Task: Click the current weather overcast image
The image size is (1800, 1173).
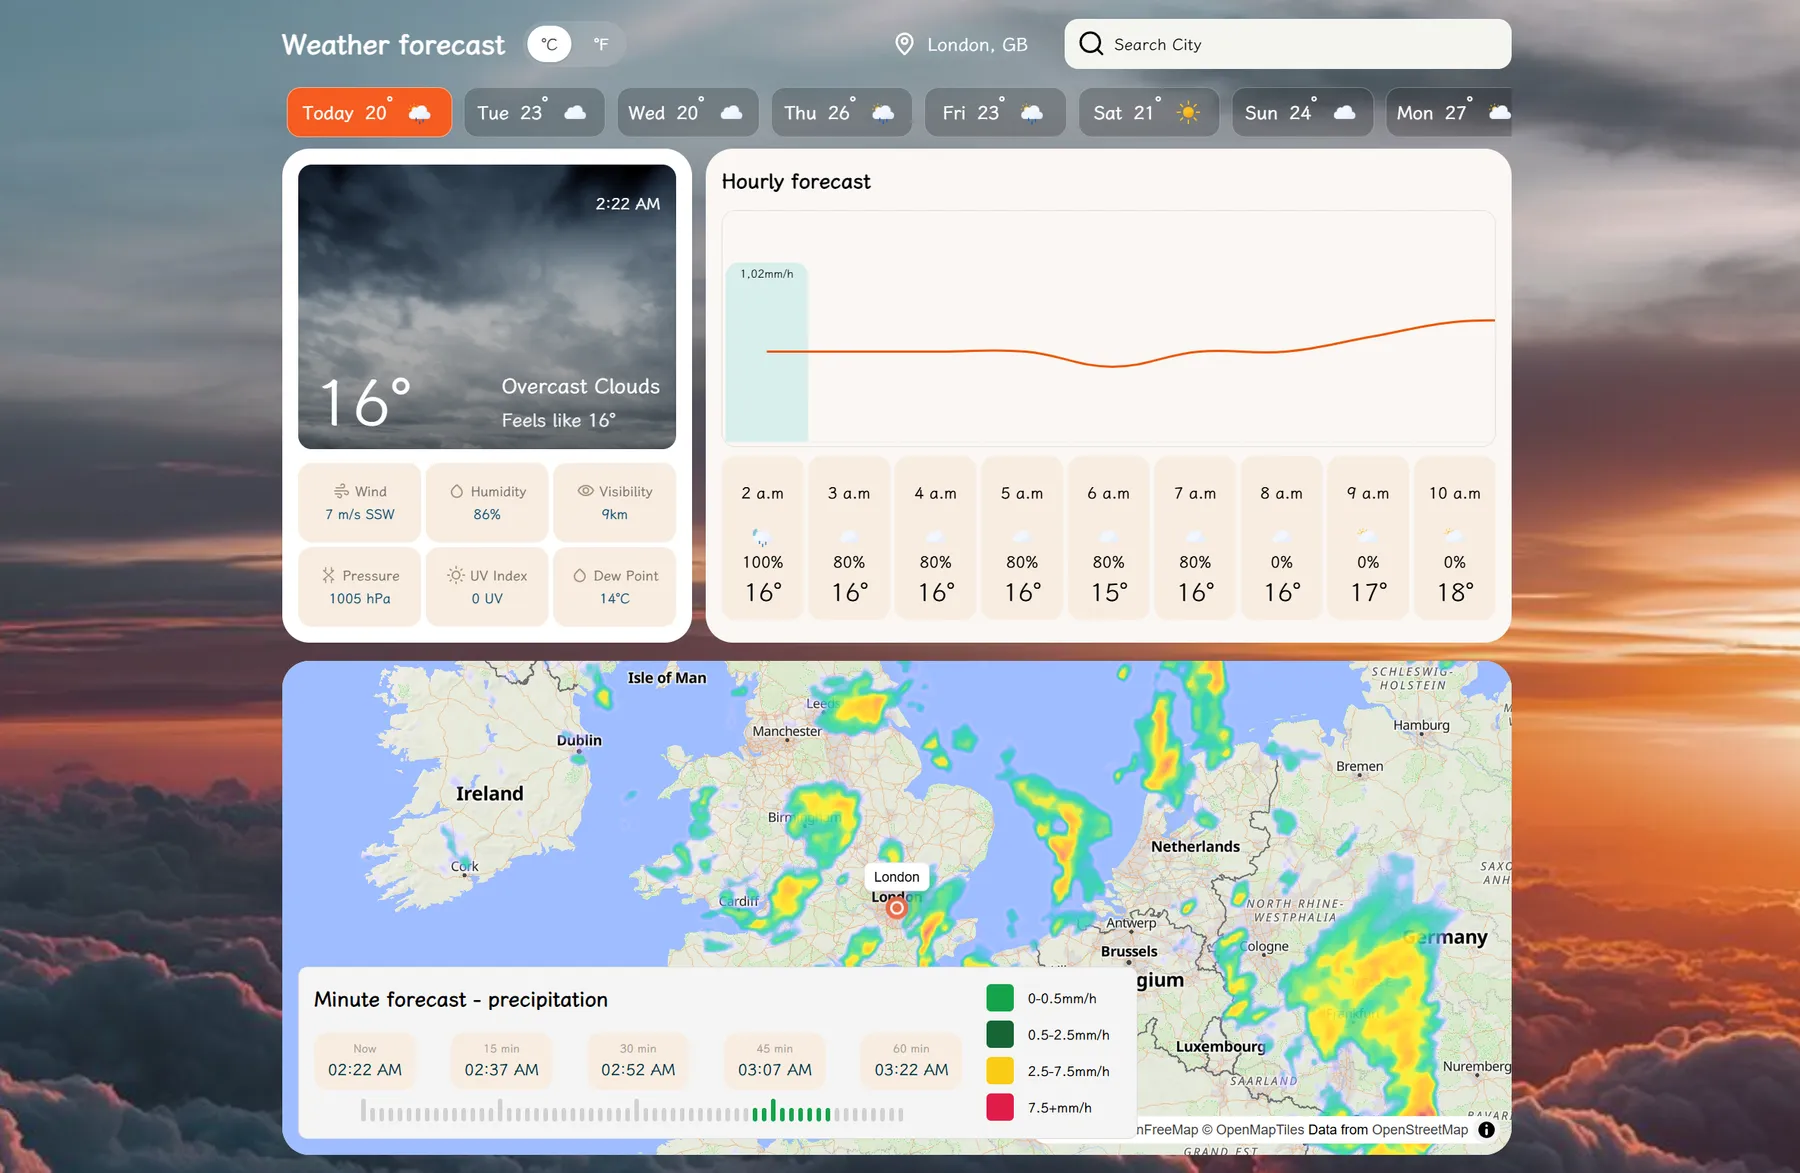Action: pyautogui.click(x=487, y=307)
